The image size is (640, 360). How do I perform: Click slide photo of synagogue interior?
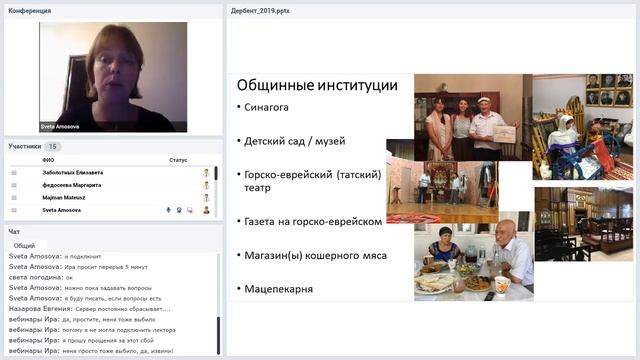click(x=584, y=224)
